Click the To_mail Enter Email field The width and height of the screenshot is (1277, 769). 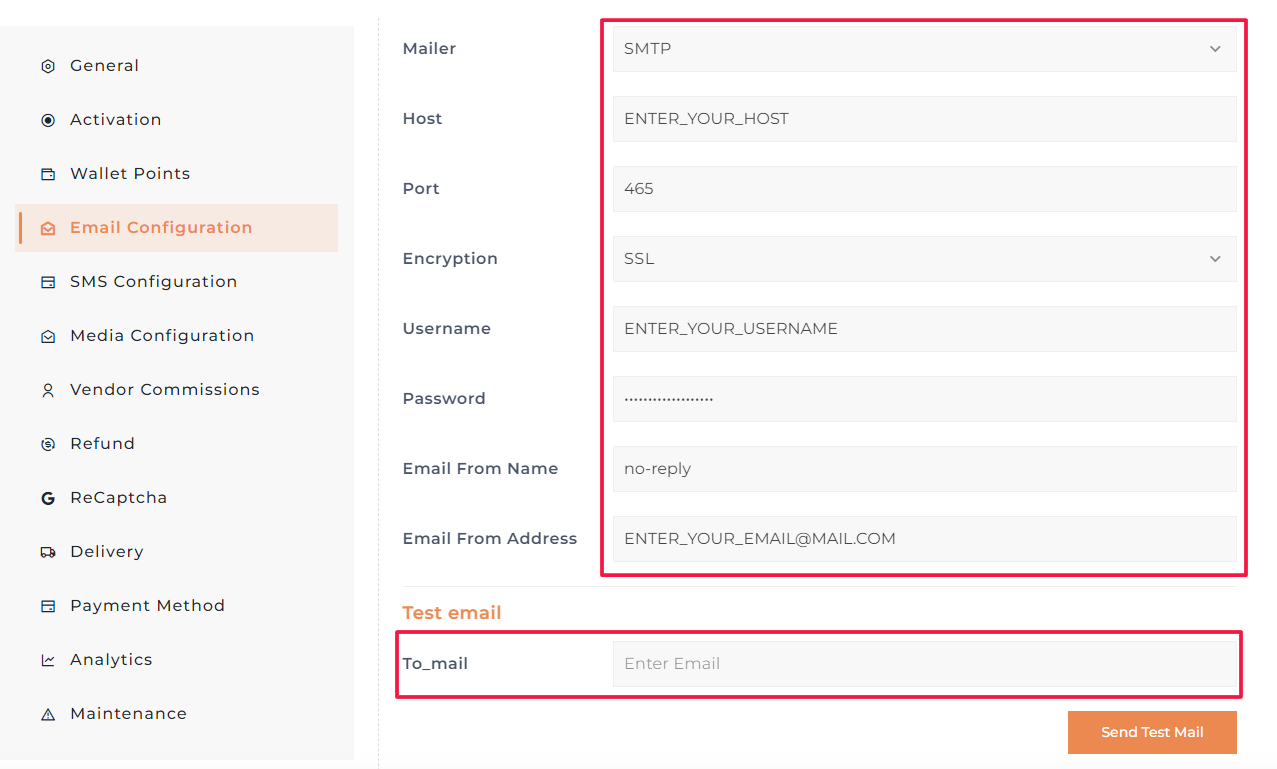click(924, 664)
